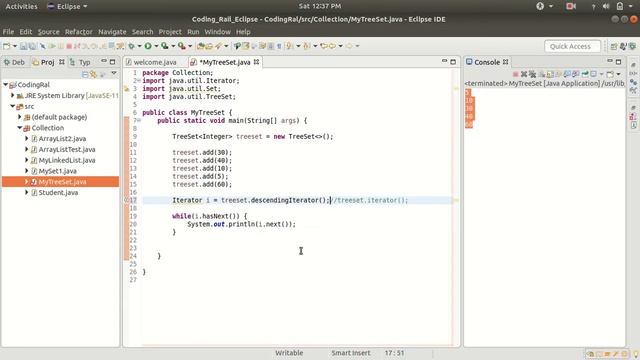This screenshot has height=360, width=640.
Task: Launch Debug with the bug icon
Action: pyautogui.click(x=131, y=46)
